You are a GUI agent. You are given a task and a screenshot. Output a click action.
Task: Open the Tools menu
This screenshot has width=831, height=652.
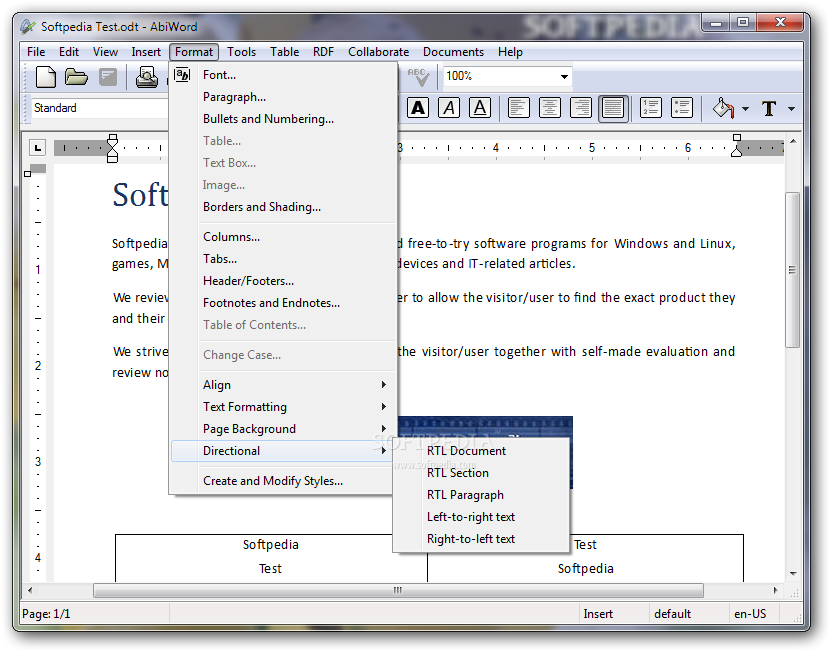(242, 52)
